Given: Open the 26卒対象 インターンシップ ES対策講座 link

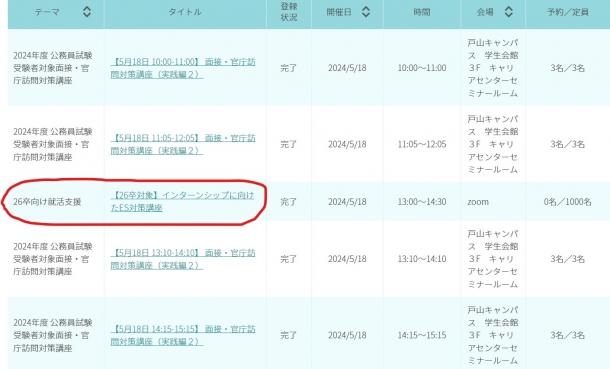Looking at the screenshot, I should [182, 201].
